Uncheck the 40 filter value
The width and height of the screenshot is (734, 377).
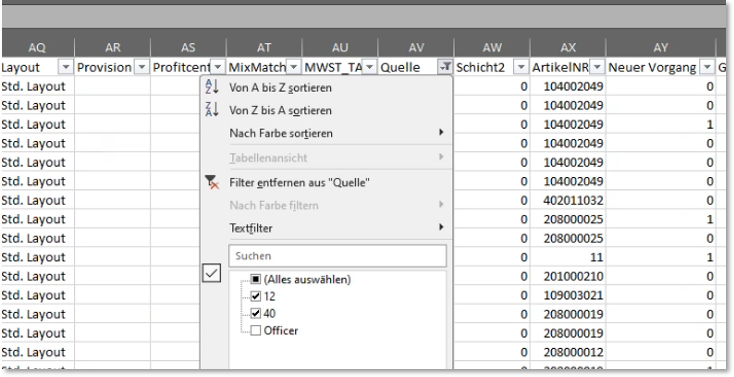(255, 313)
